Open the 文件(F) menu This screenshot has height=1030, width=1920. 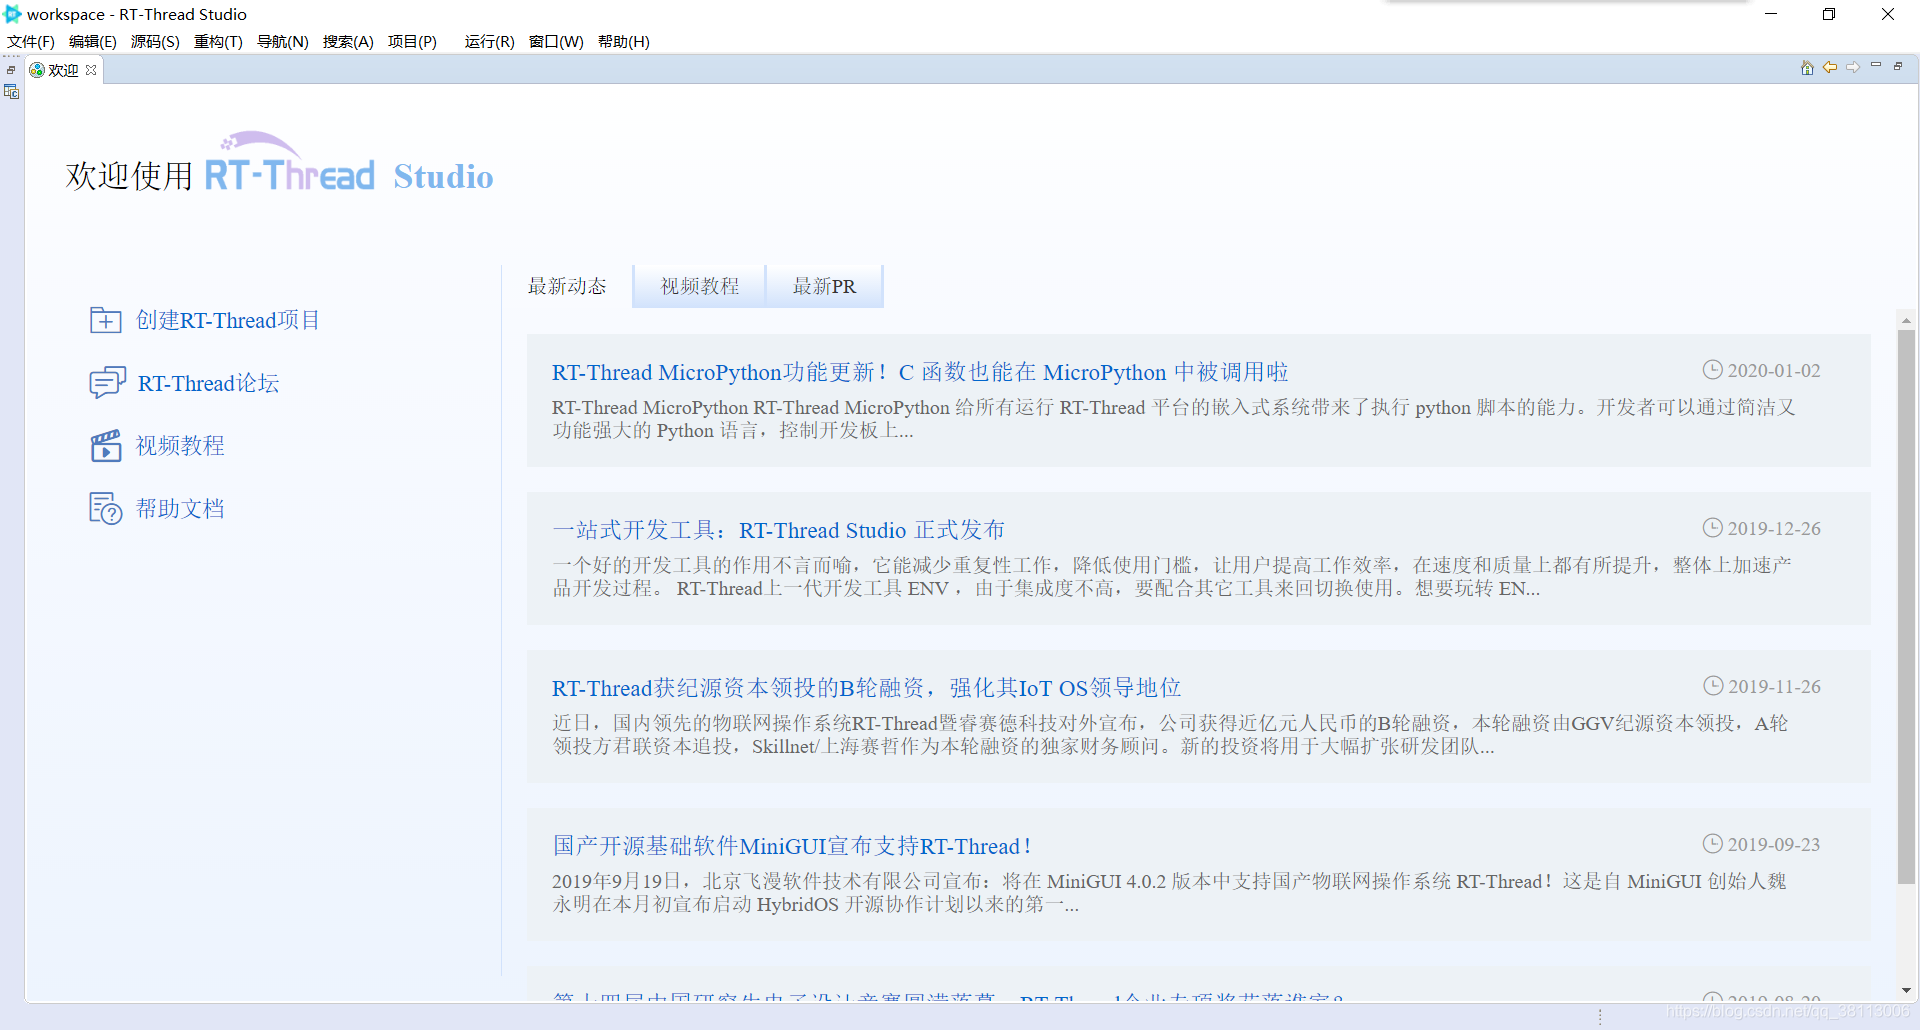point(31,41)
